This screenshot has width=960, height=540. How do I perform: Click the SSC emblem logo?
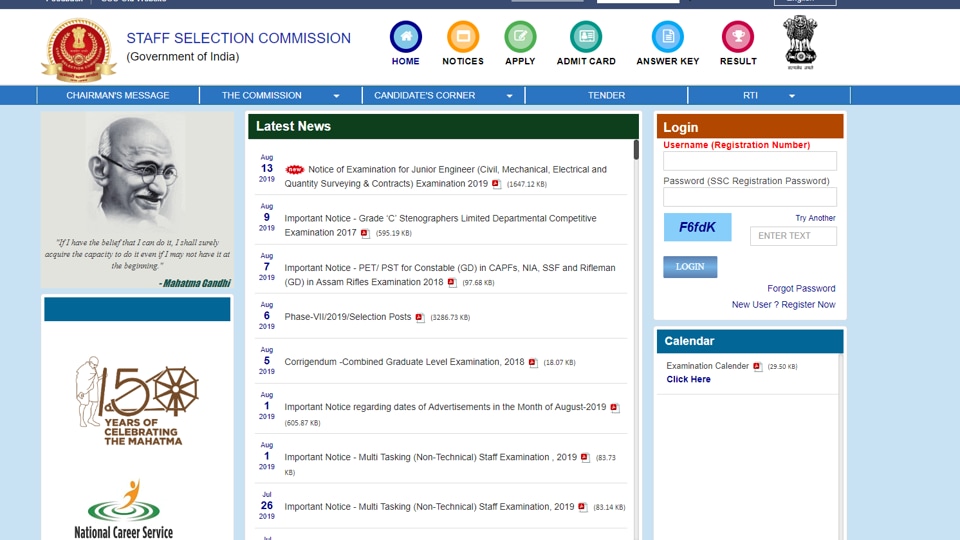78,50
